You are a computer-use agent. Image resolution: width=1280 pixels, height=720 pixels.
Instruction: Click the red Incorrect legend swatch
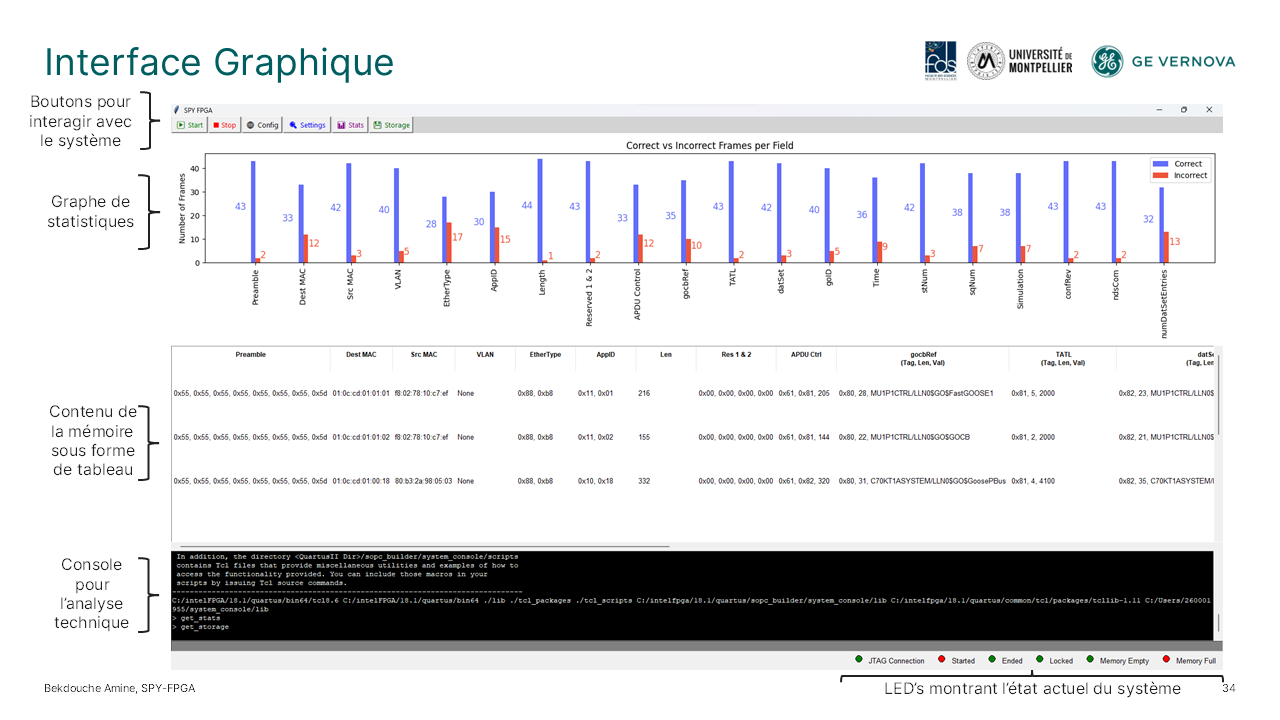1161,176
